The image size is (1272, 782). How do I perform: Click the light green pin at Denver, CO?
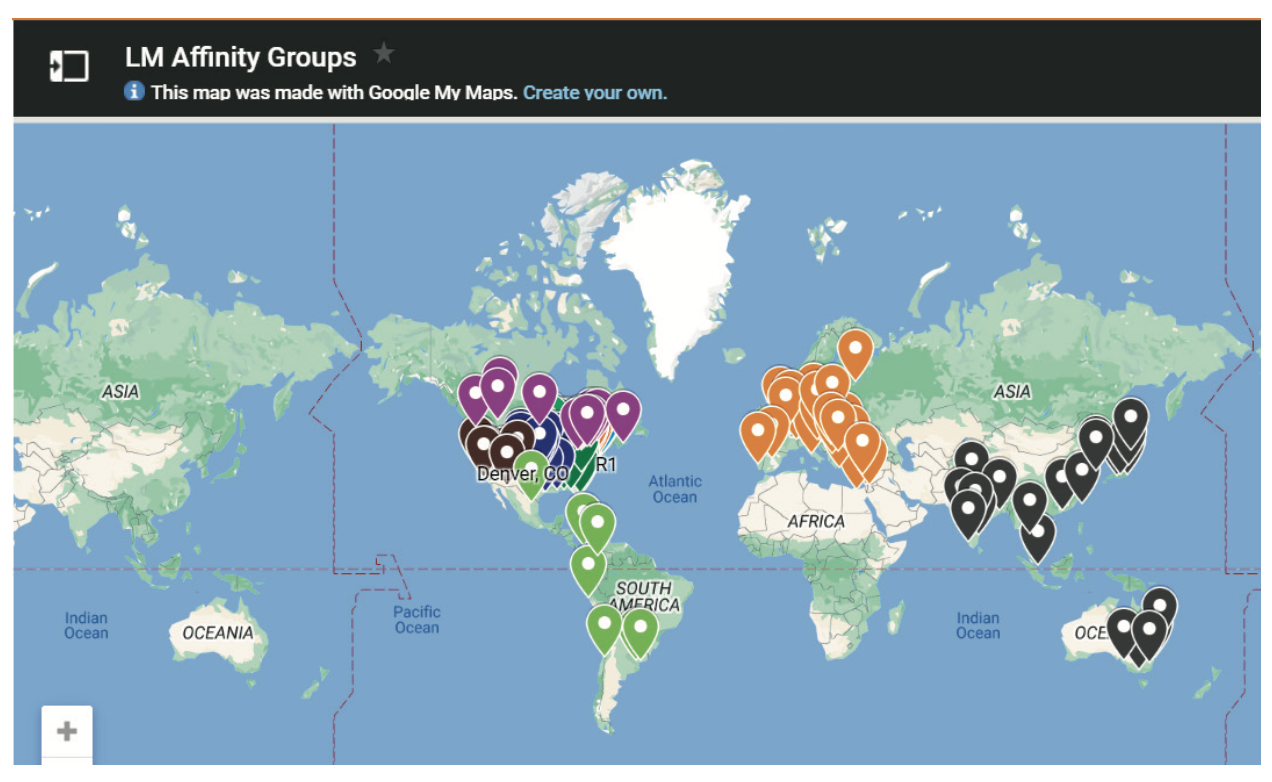coord(530,469)
